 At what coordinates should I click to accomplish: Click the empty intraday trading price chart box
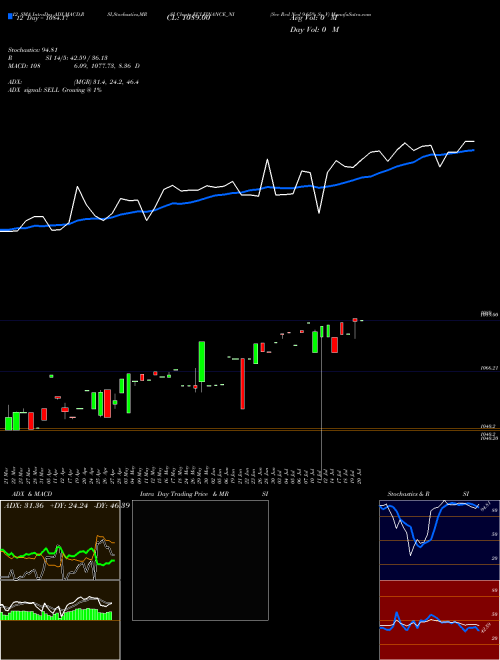tap(200, 560)
